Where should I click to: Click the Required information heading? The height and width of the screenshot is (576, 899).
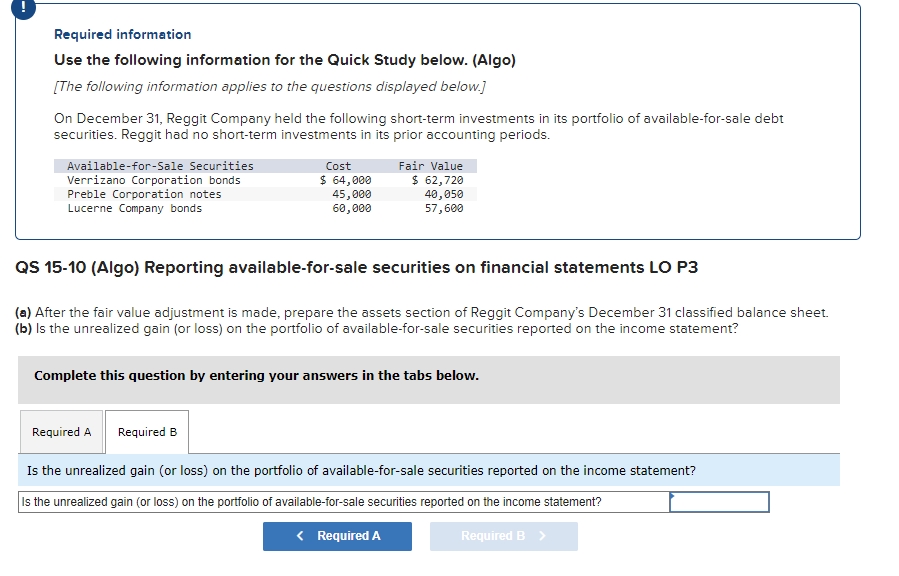[122, 34]
